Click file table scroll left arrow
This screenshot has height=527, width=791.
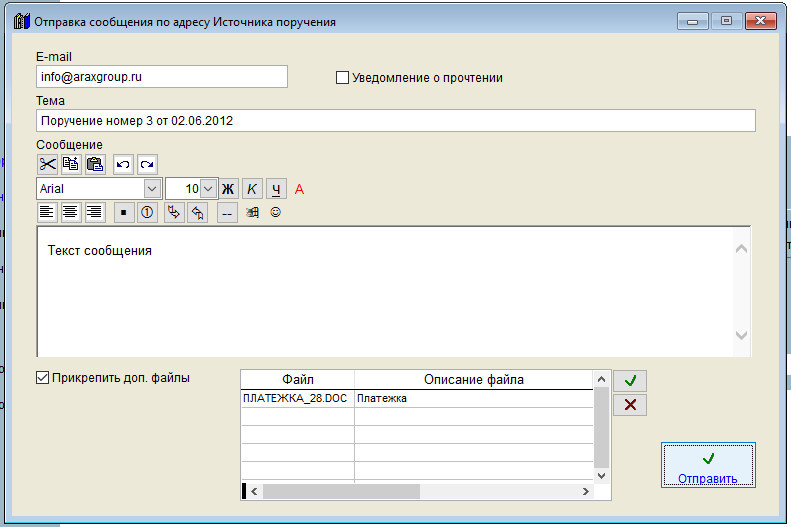click(254, 491)
